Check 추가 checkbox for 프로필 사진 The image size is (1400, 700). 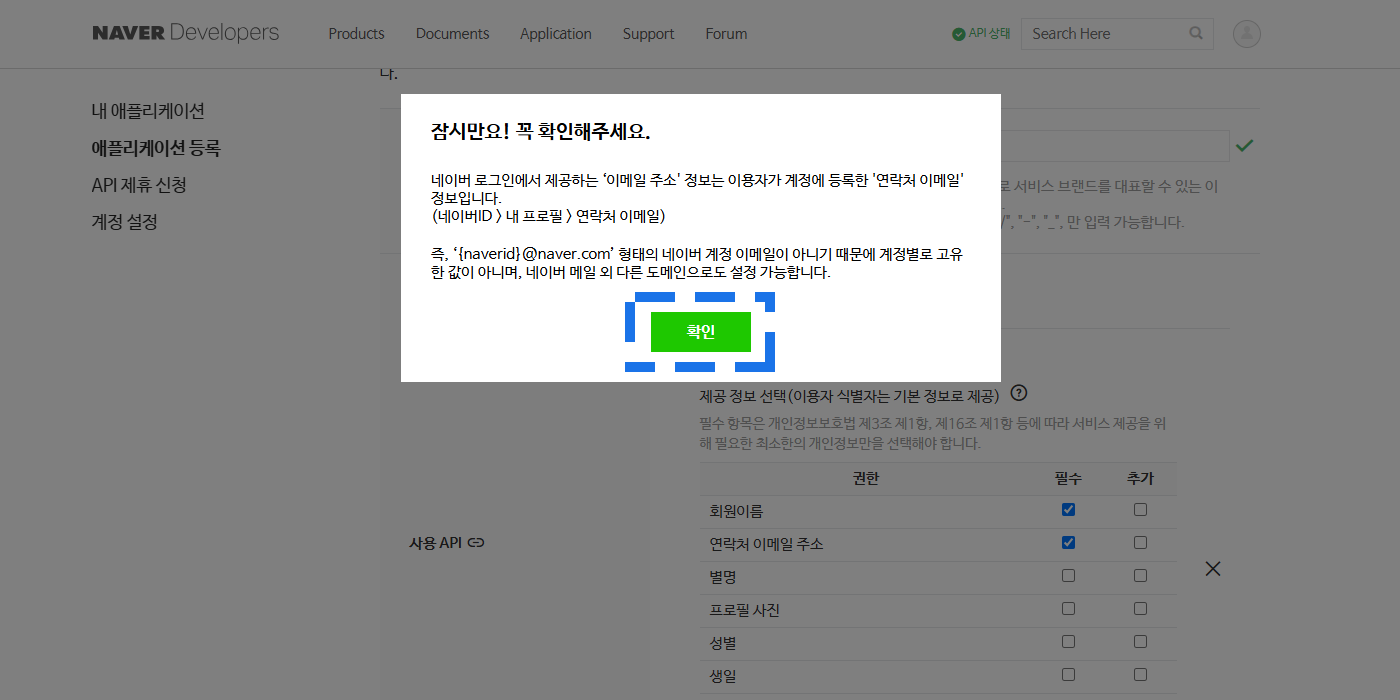[1140, 609]
